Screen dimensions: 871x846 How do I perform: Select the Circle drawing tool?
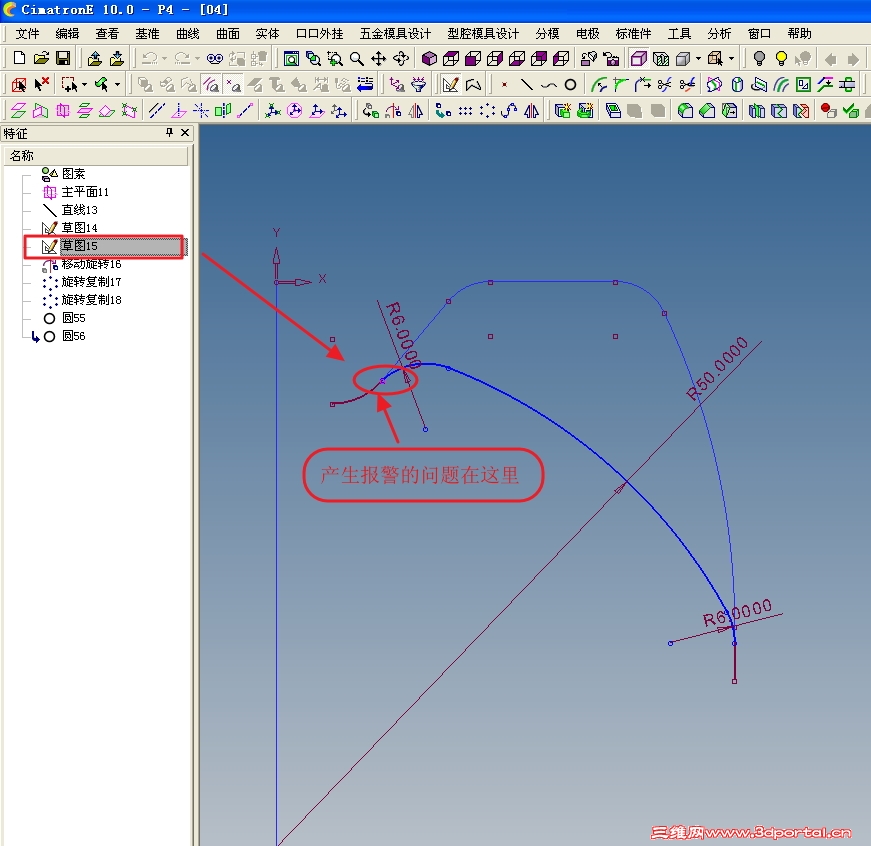pos(570,84)
